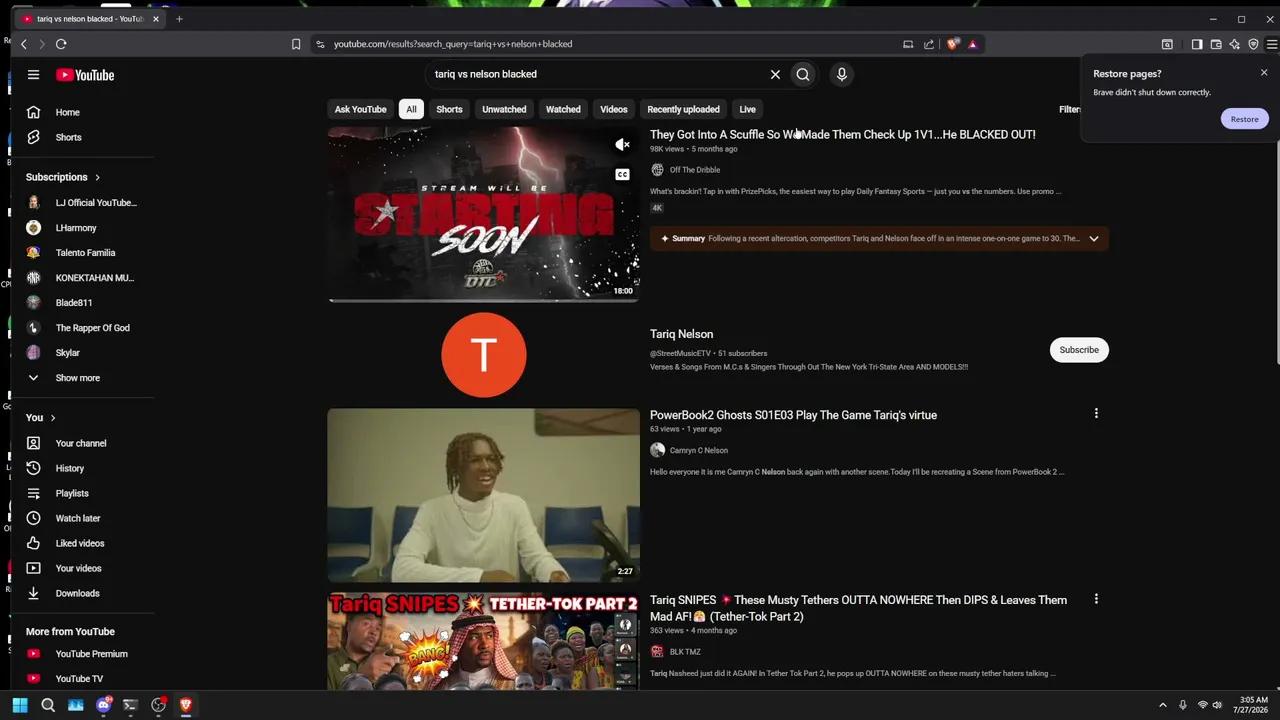Start voice search with microphone icon
1280x720 pixels.
click(x=842, y=74)
